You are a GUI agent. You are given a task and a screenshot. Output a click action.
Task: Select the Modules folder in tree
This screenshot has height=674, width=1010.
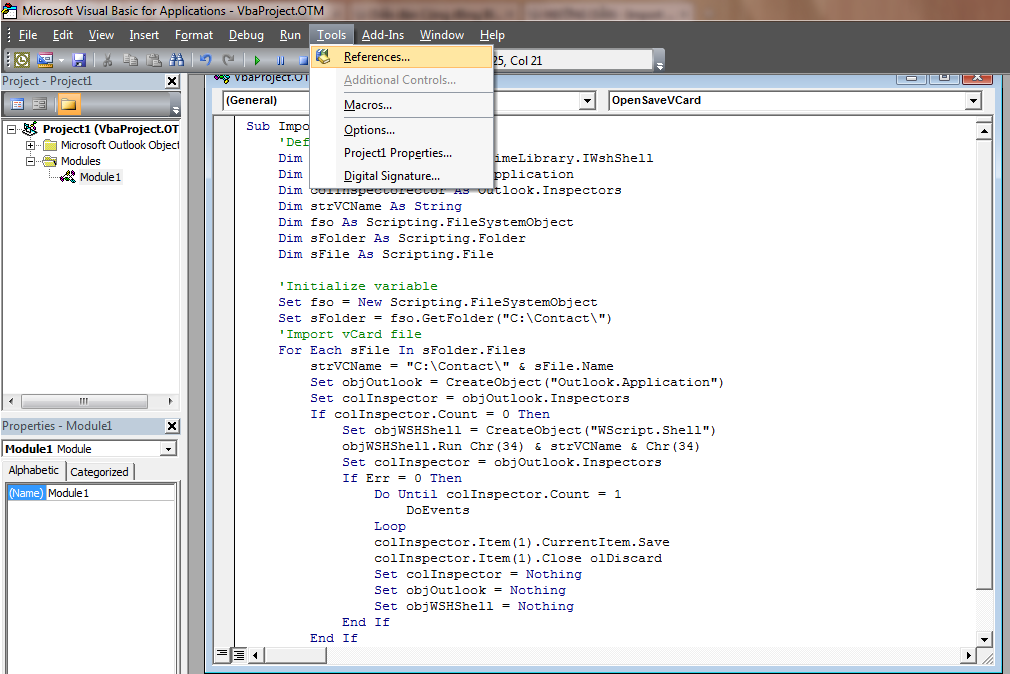click(x=81, y=161)
